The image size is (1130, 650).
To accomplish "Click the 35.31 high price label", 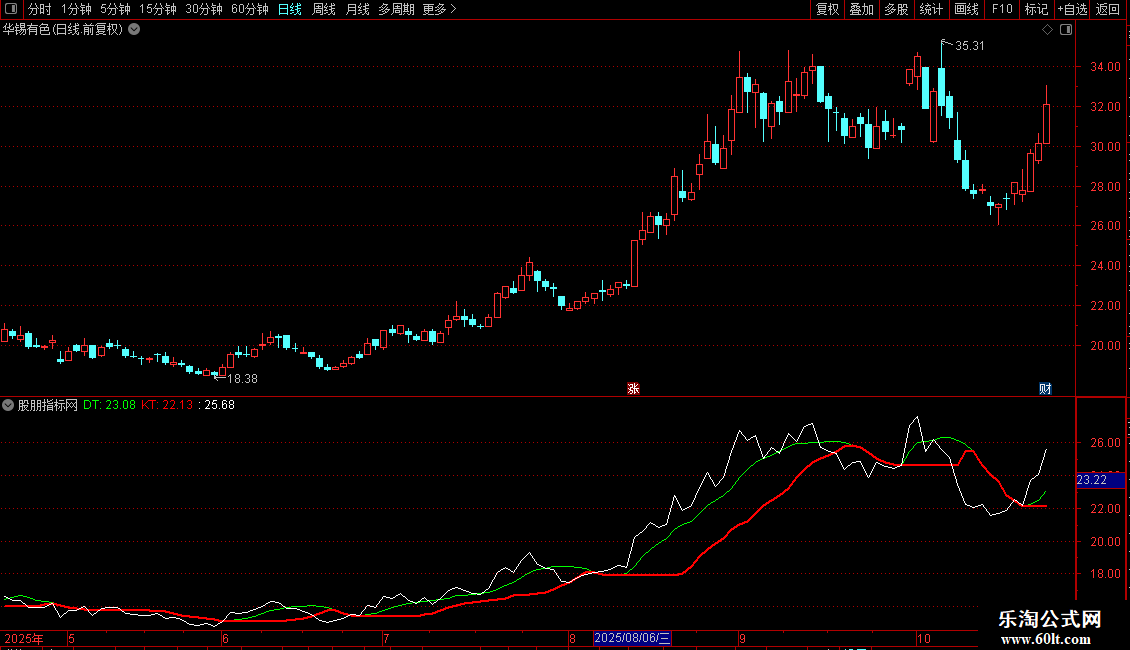I will (969, 45).
